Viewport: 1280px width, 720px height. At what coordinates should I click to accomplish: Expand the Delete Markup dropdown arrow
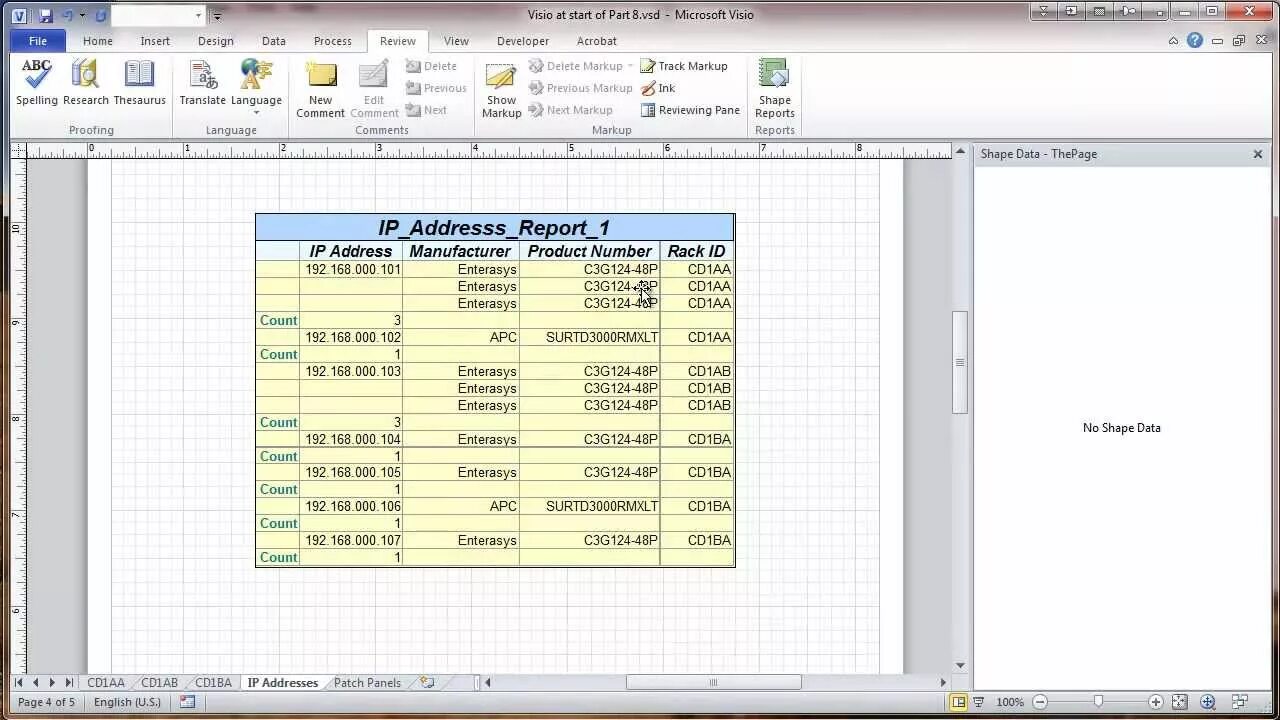630,66
